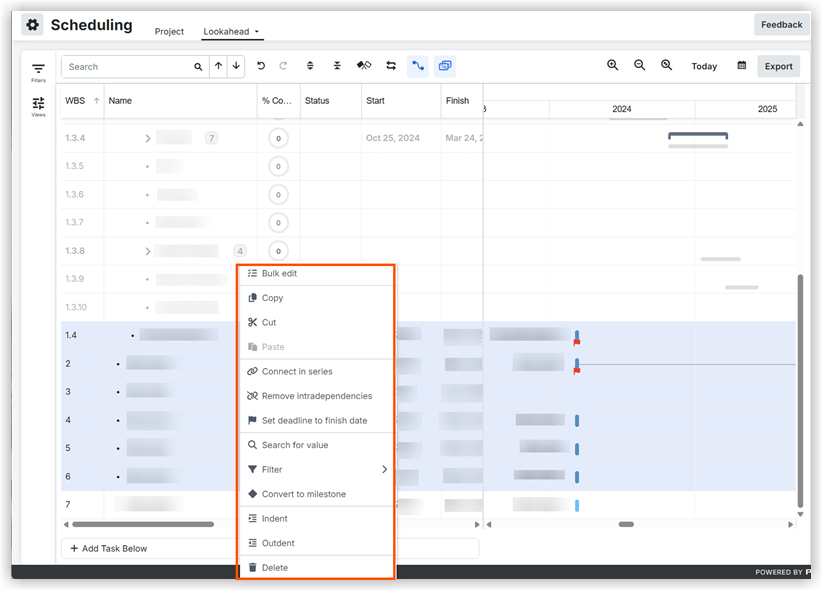
Task: Click percent complete circle for row 1.3.5
Action: tap(278, 166)
